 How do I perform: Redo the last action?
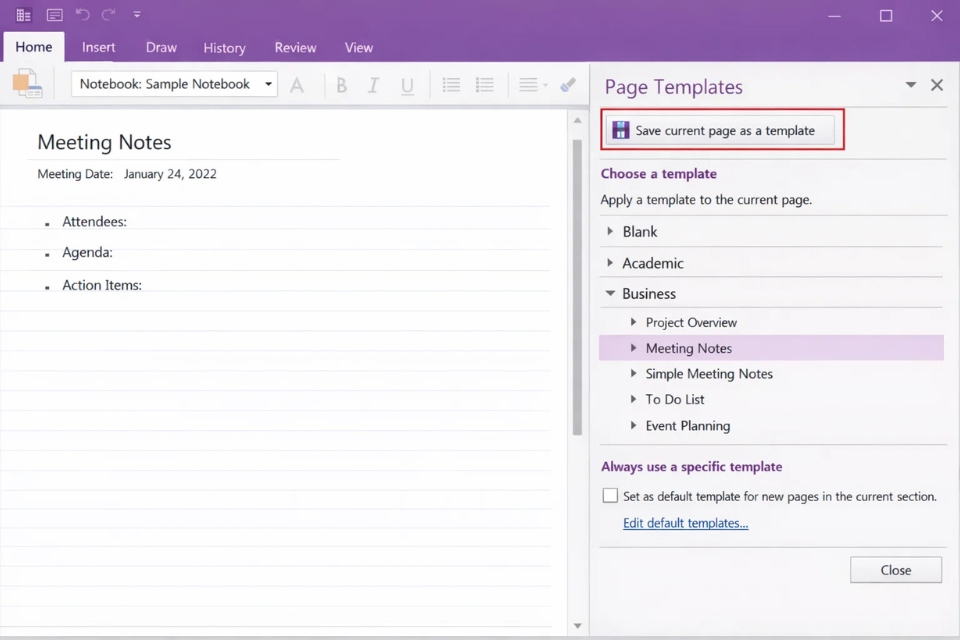(109, 15)
